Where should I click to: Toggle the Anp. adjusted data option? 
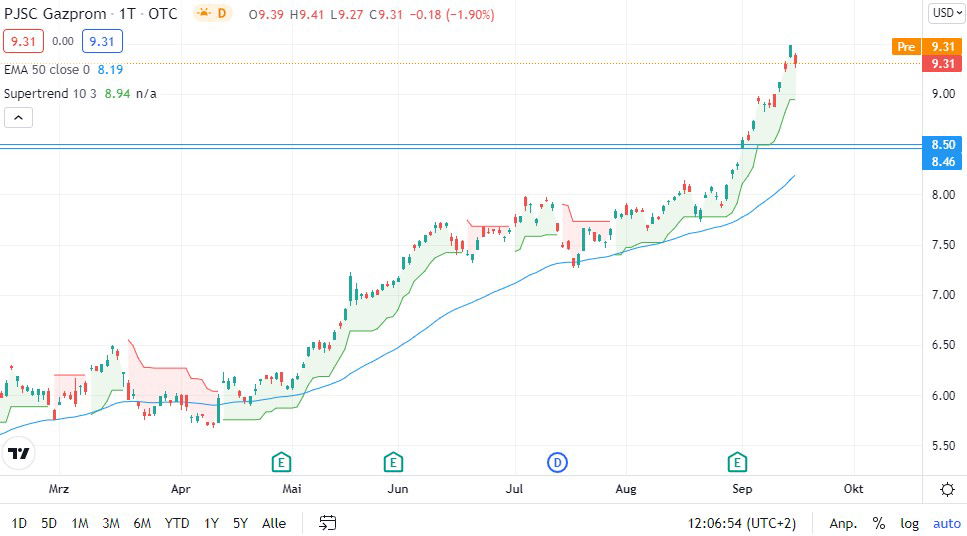(843, 523)
